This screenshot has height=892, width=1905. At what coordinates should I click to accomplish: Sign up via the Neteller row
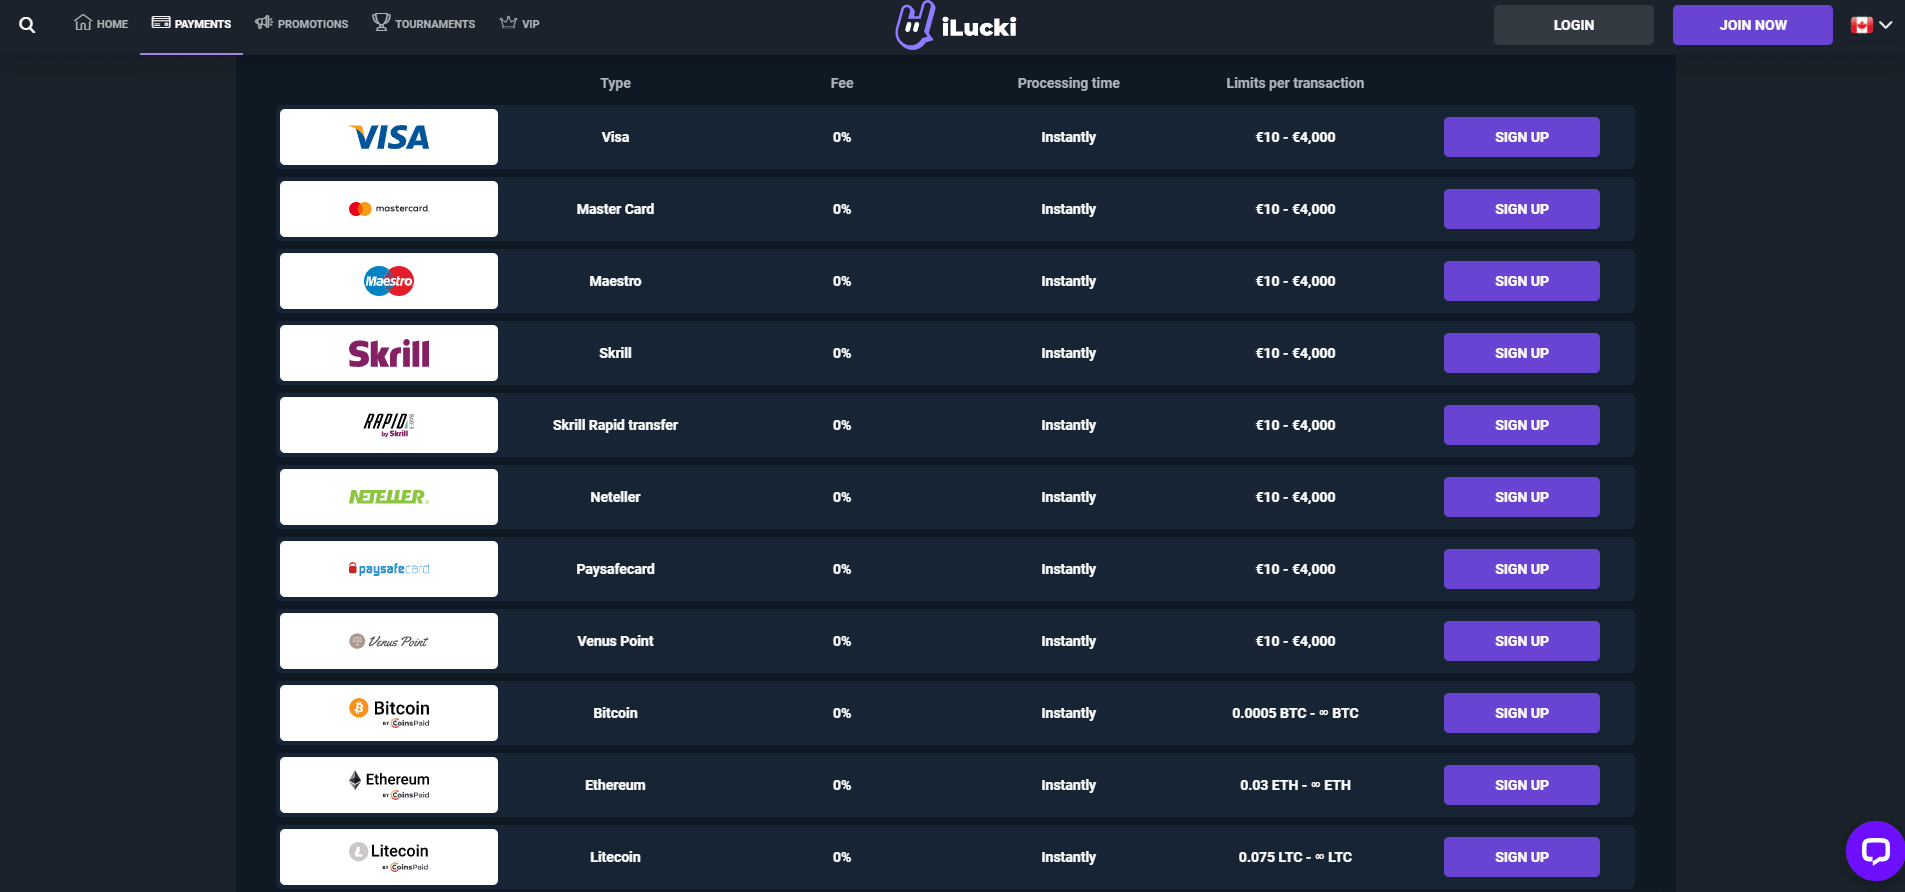point(1521,497)
